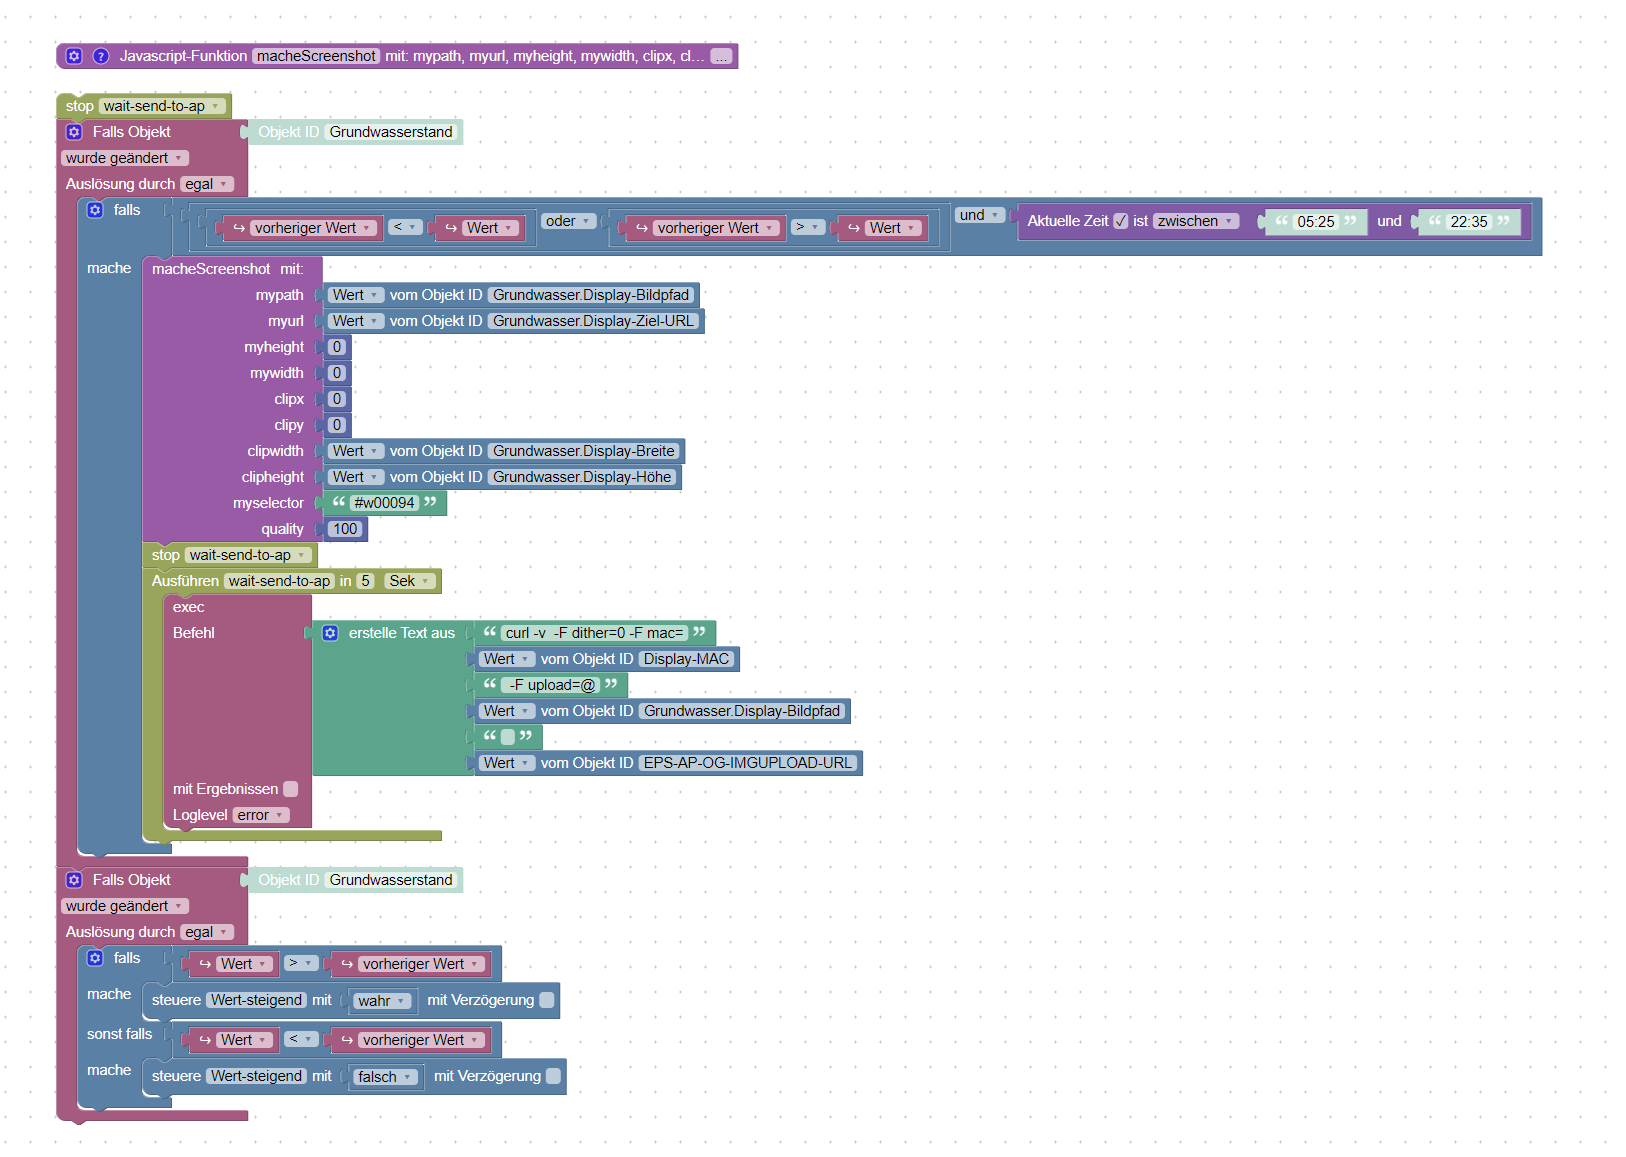The width and height of the screenshot is (1626, 1157).
Task: Open the Wert dropdown on the clipheight row
Action: tap(355, 477)
